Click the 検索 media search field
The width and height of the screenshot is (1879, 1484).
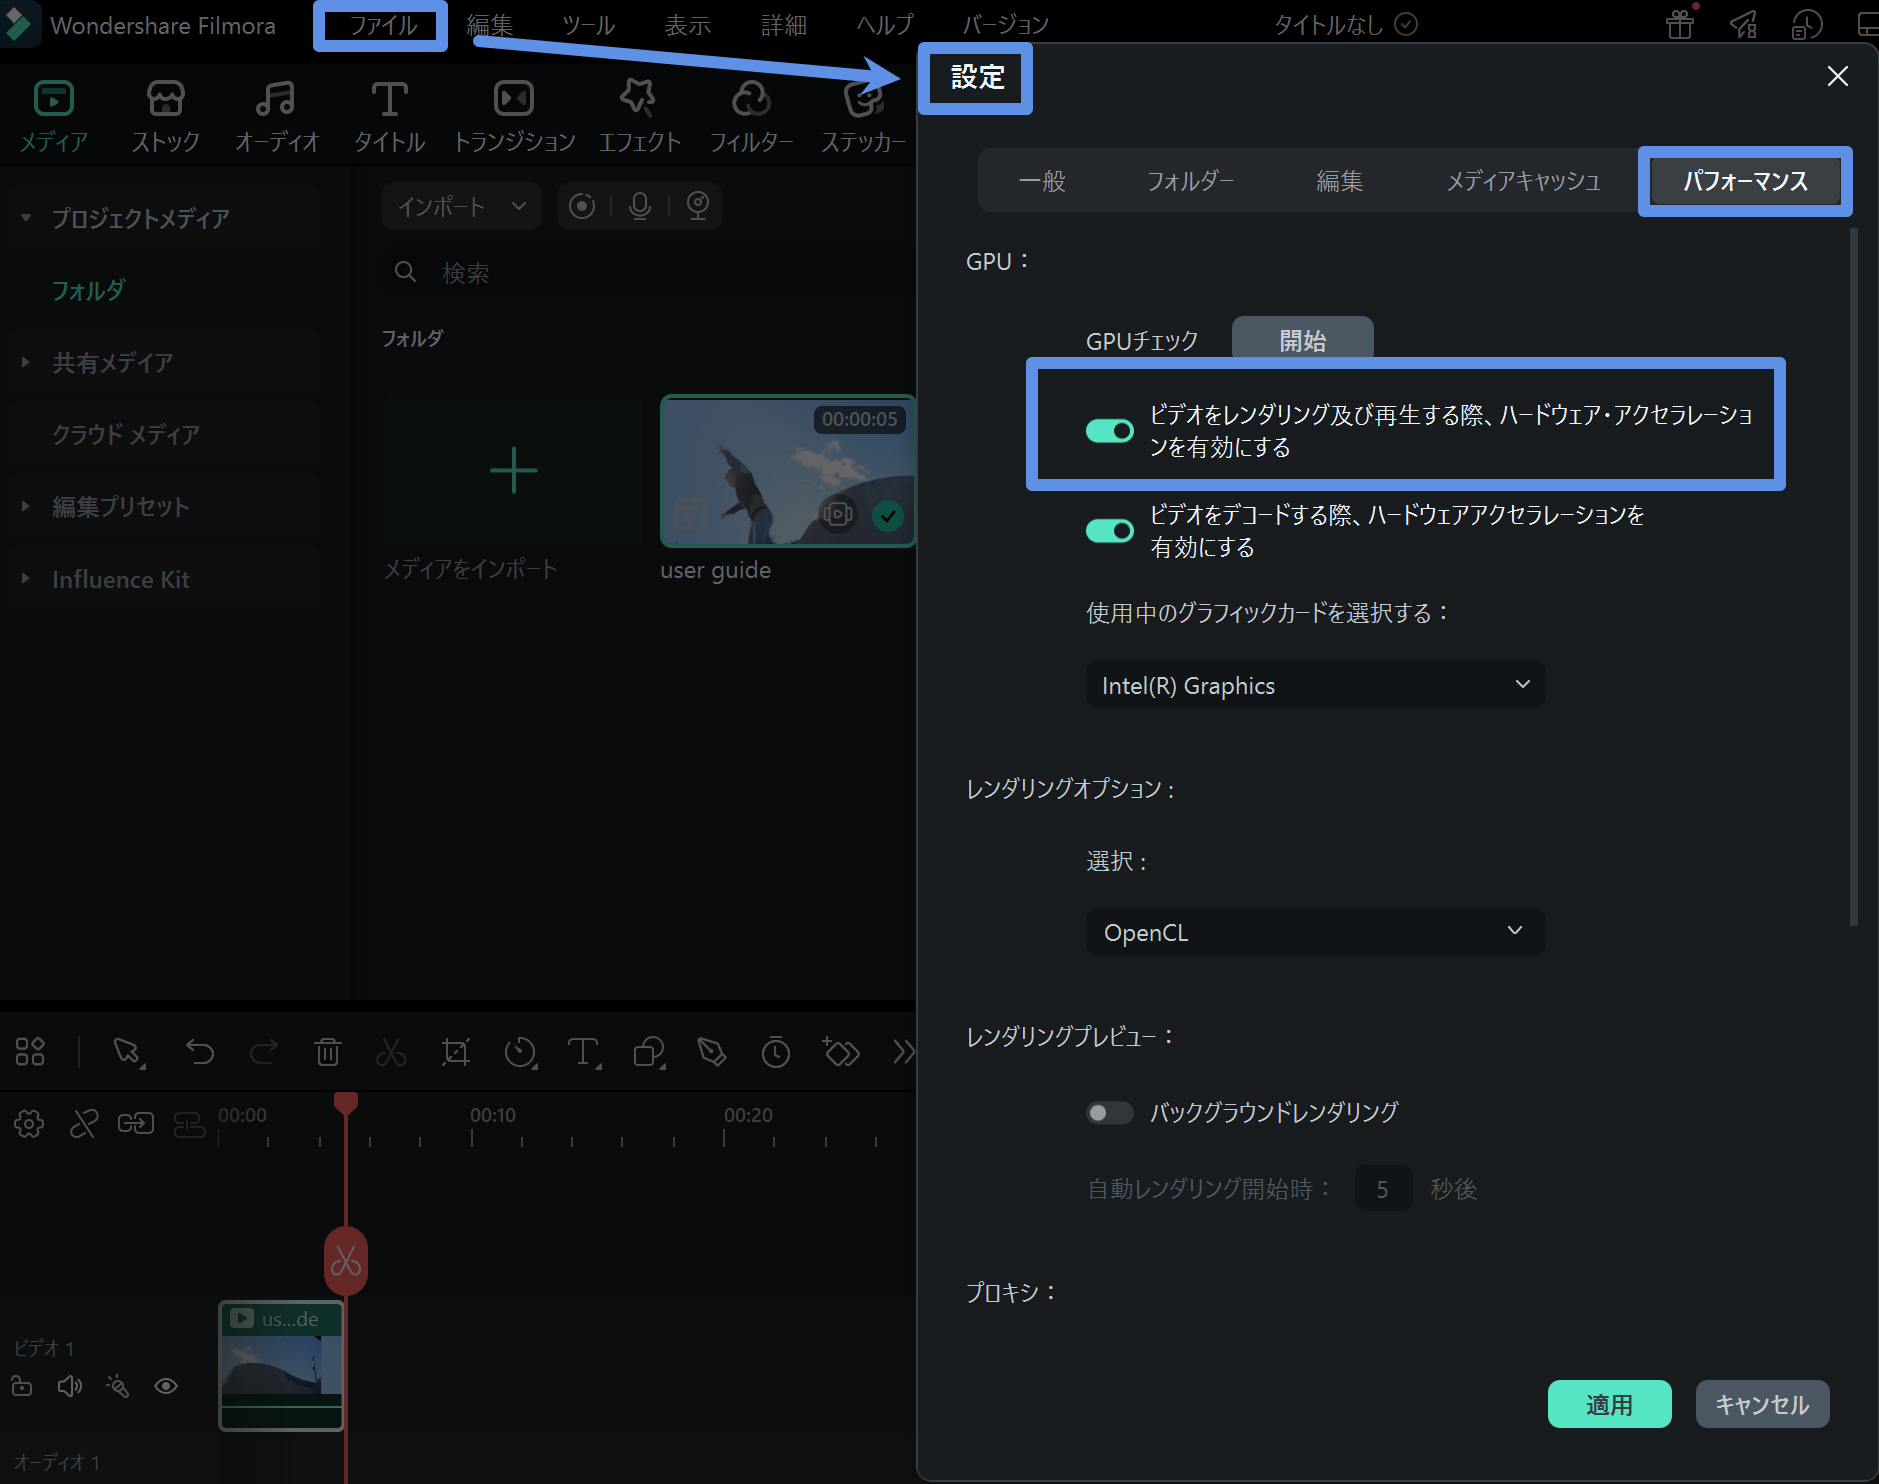(x=650, y=272)
